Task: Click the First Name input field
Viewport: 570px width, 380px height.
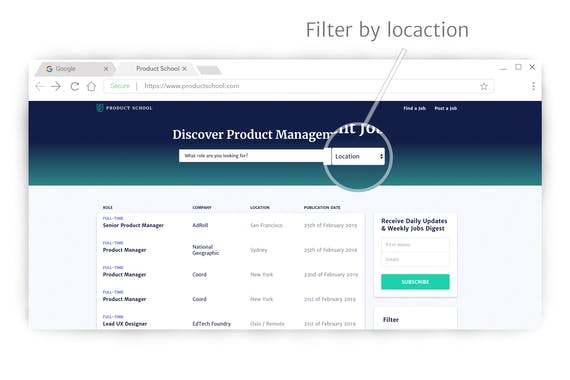Action: pyautogui.click(x=415, y=245)
